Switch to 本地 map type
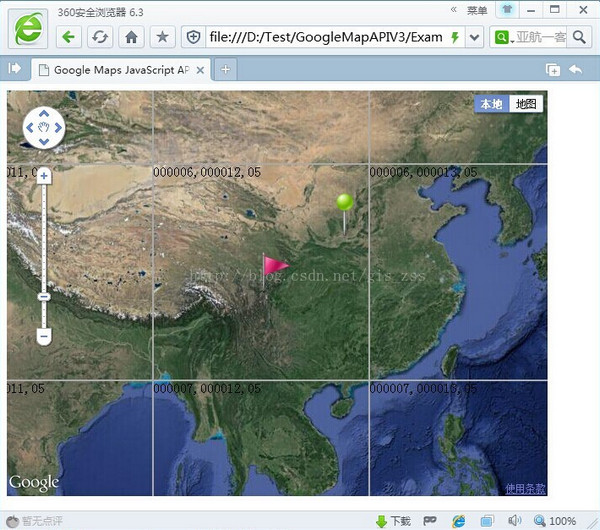The image size is (600, 530). coord(492,104)
